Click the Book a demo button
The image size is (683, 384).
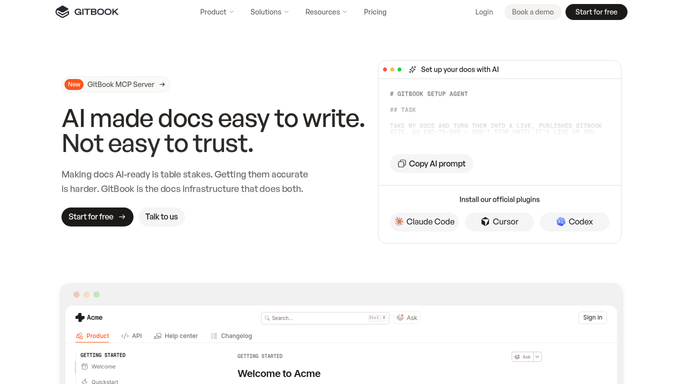(532, 12)
